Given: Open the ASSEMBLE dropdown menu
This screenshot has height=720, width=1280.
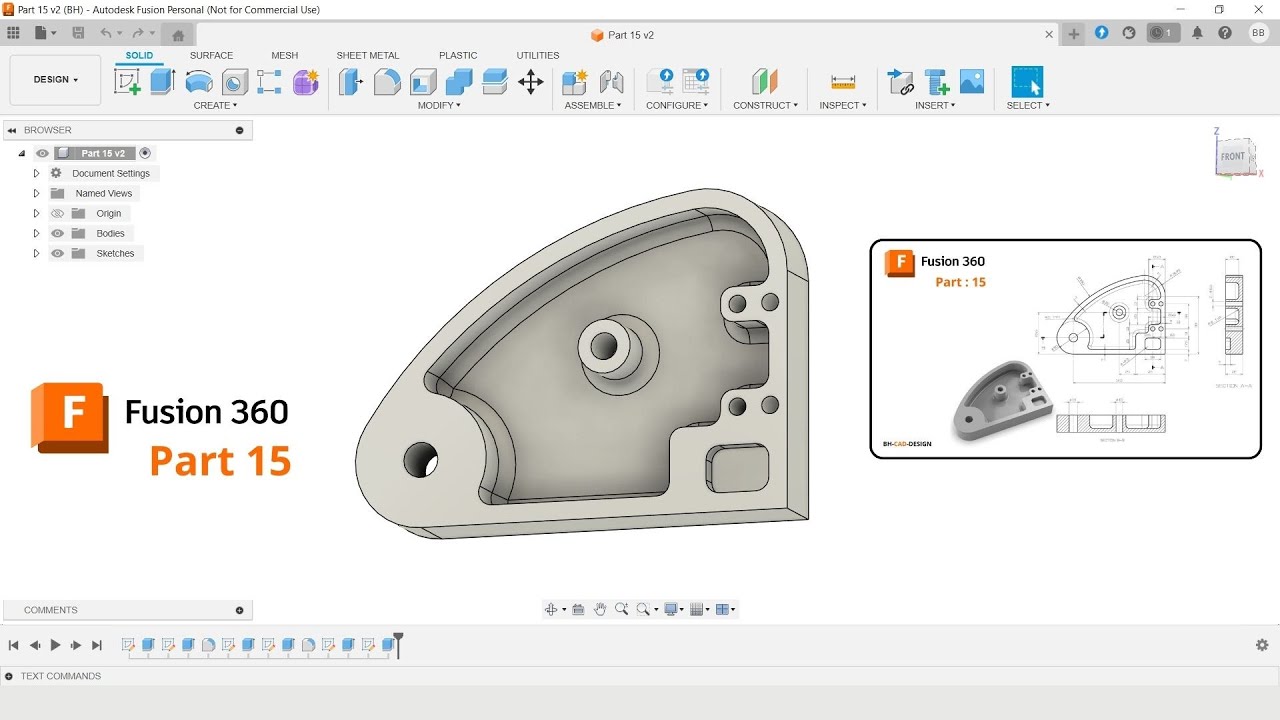Looking at the screenshot, I should pos(593,105).
